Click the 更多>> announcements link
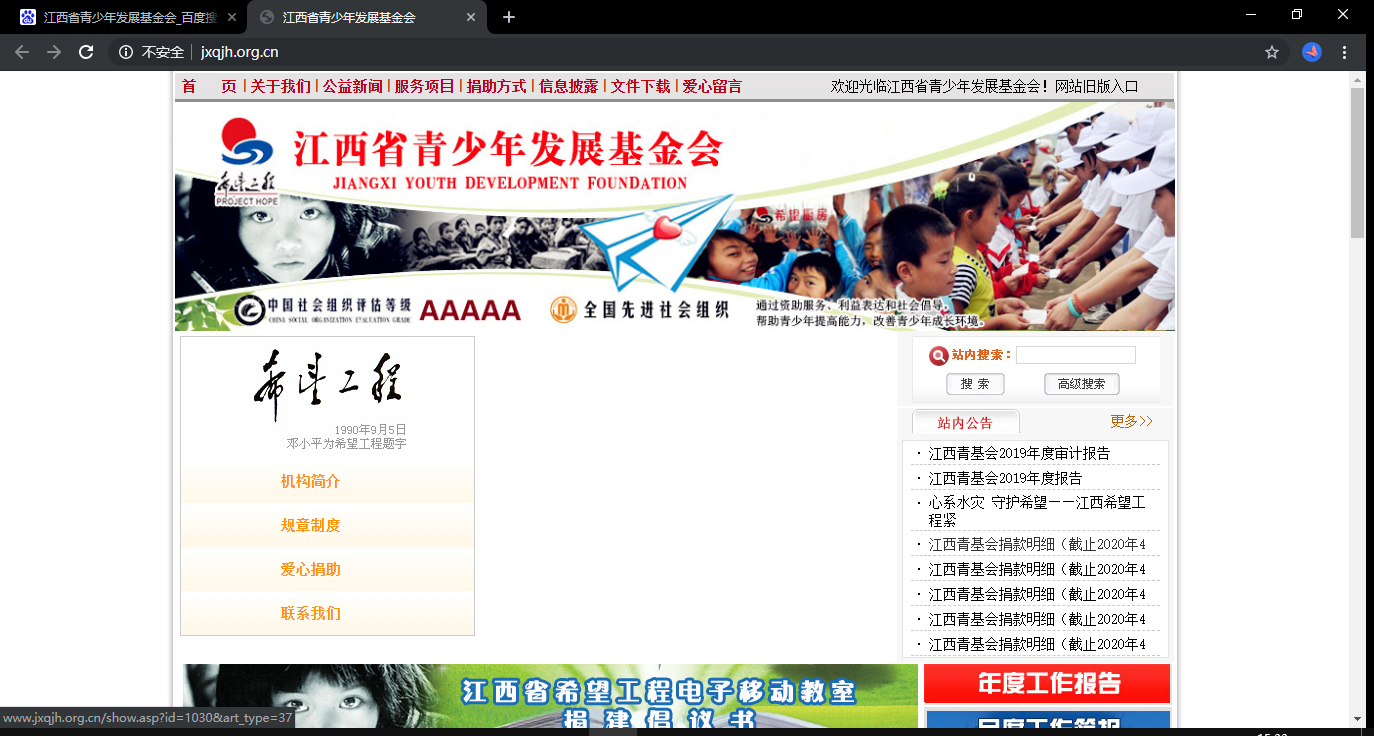1374x736 pixels. click(1131, 421)
